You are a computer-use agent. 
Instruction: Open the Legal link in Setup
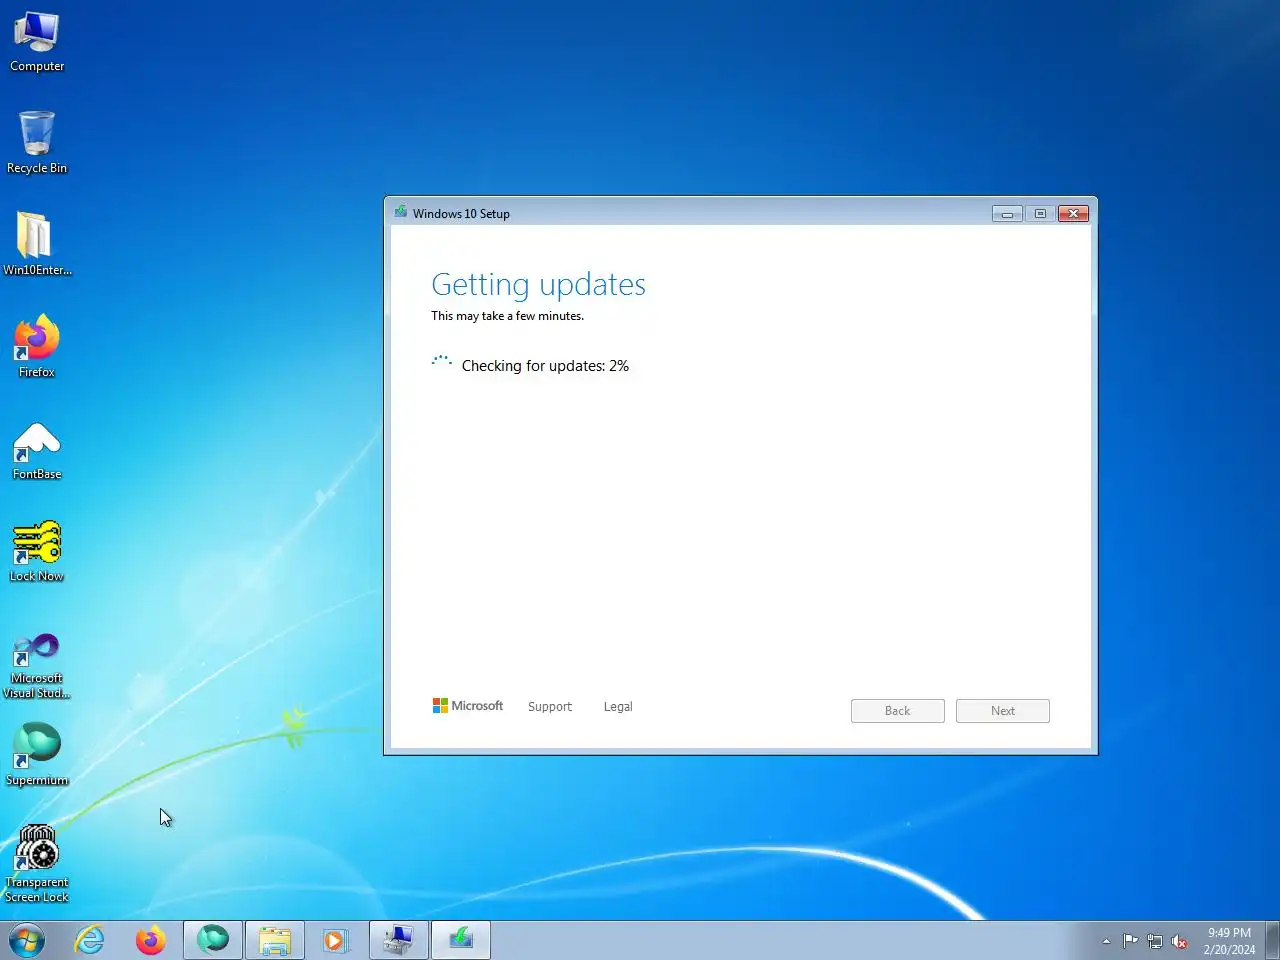tap(618, 706)
